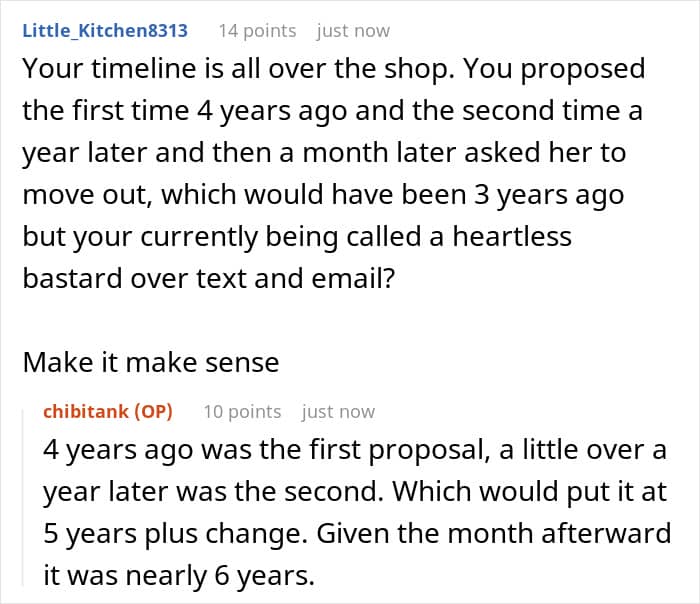Click the word 'heartless' in the comment
The height and width of the screenshot is (604, 700).
512,236
